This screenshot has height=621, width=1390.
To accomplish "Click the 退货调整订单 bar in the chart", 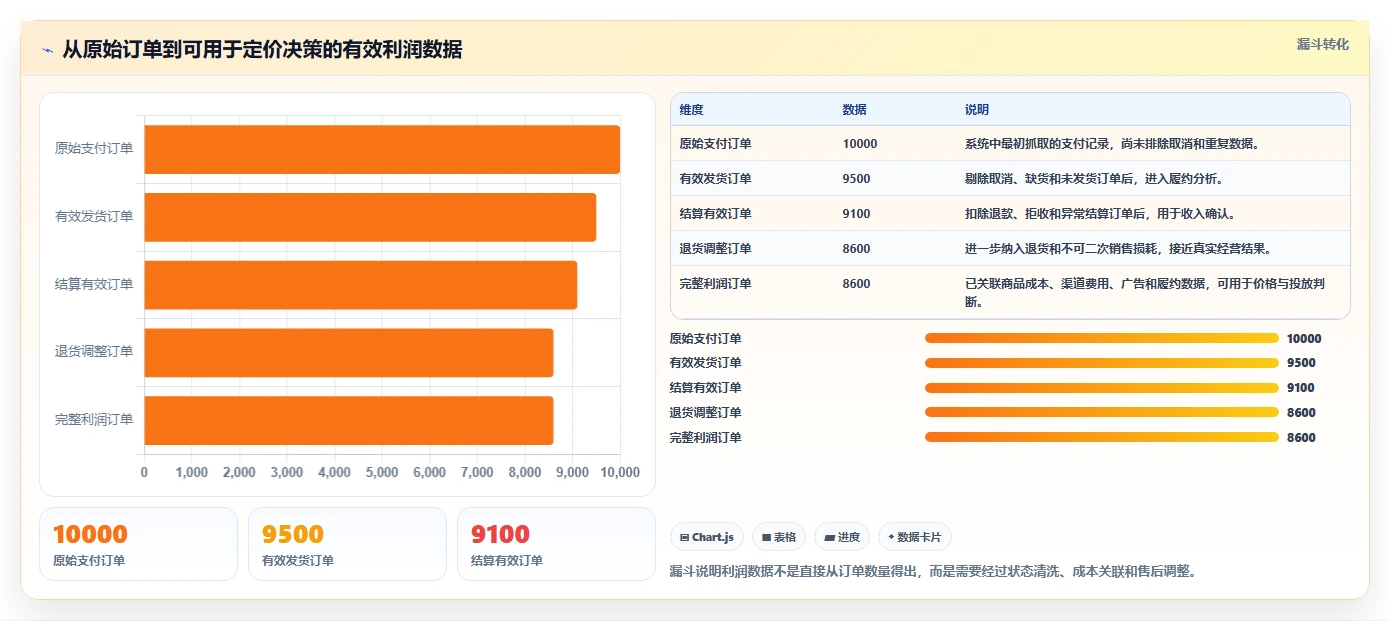I will (349, 352).
